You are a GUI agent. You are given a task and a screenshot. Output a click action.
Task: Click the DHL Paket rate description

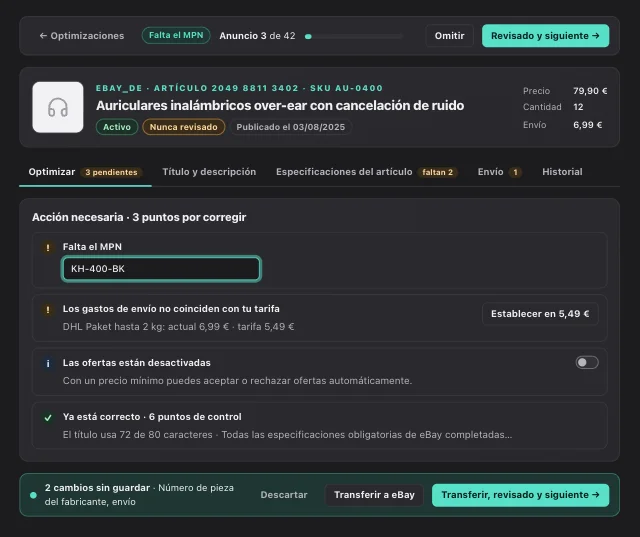(x=178, y=327)
